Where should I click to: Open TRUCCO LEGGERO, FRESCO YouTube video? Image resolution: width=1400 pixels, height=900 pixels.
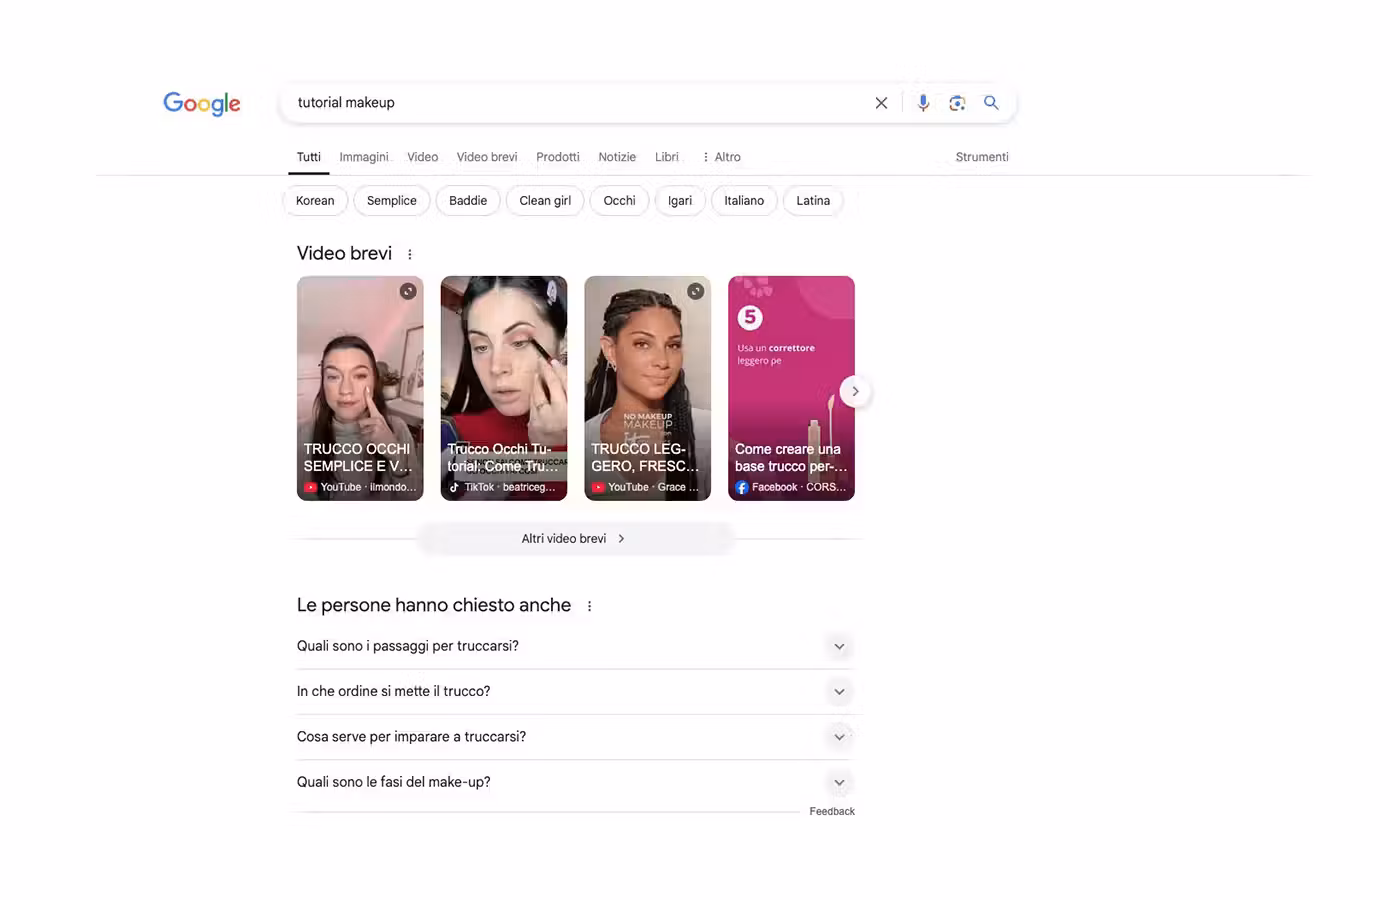click(648, 388)
